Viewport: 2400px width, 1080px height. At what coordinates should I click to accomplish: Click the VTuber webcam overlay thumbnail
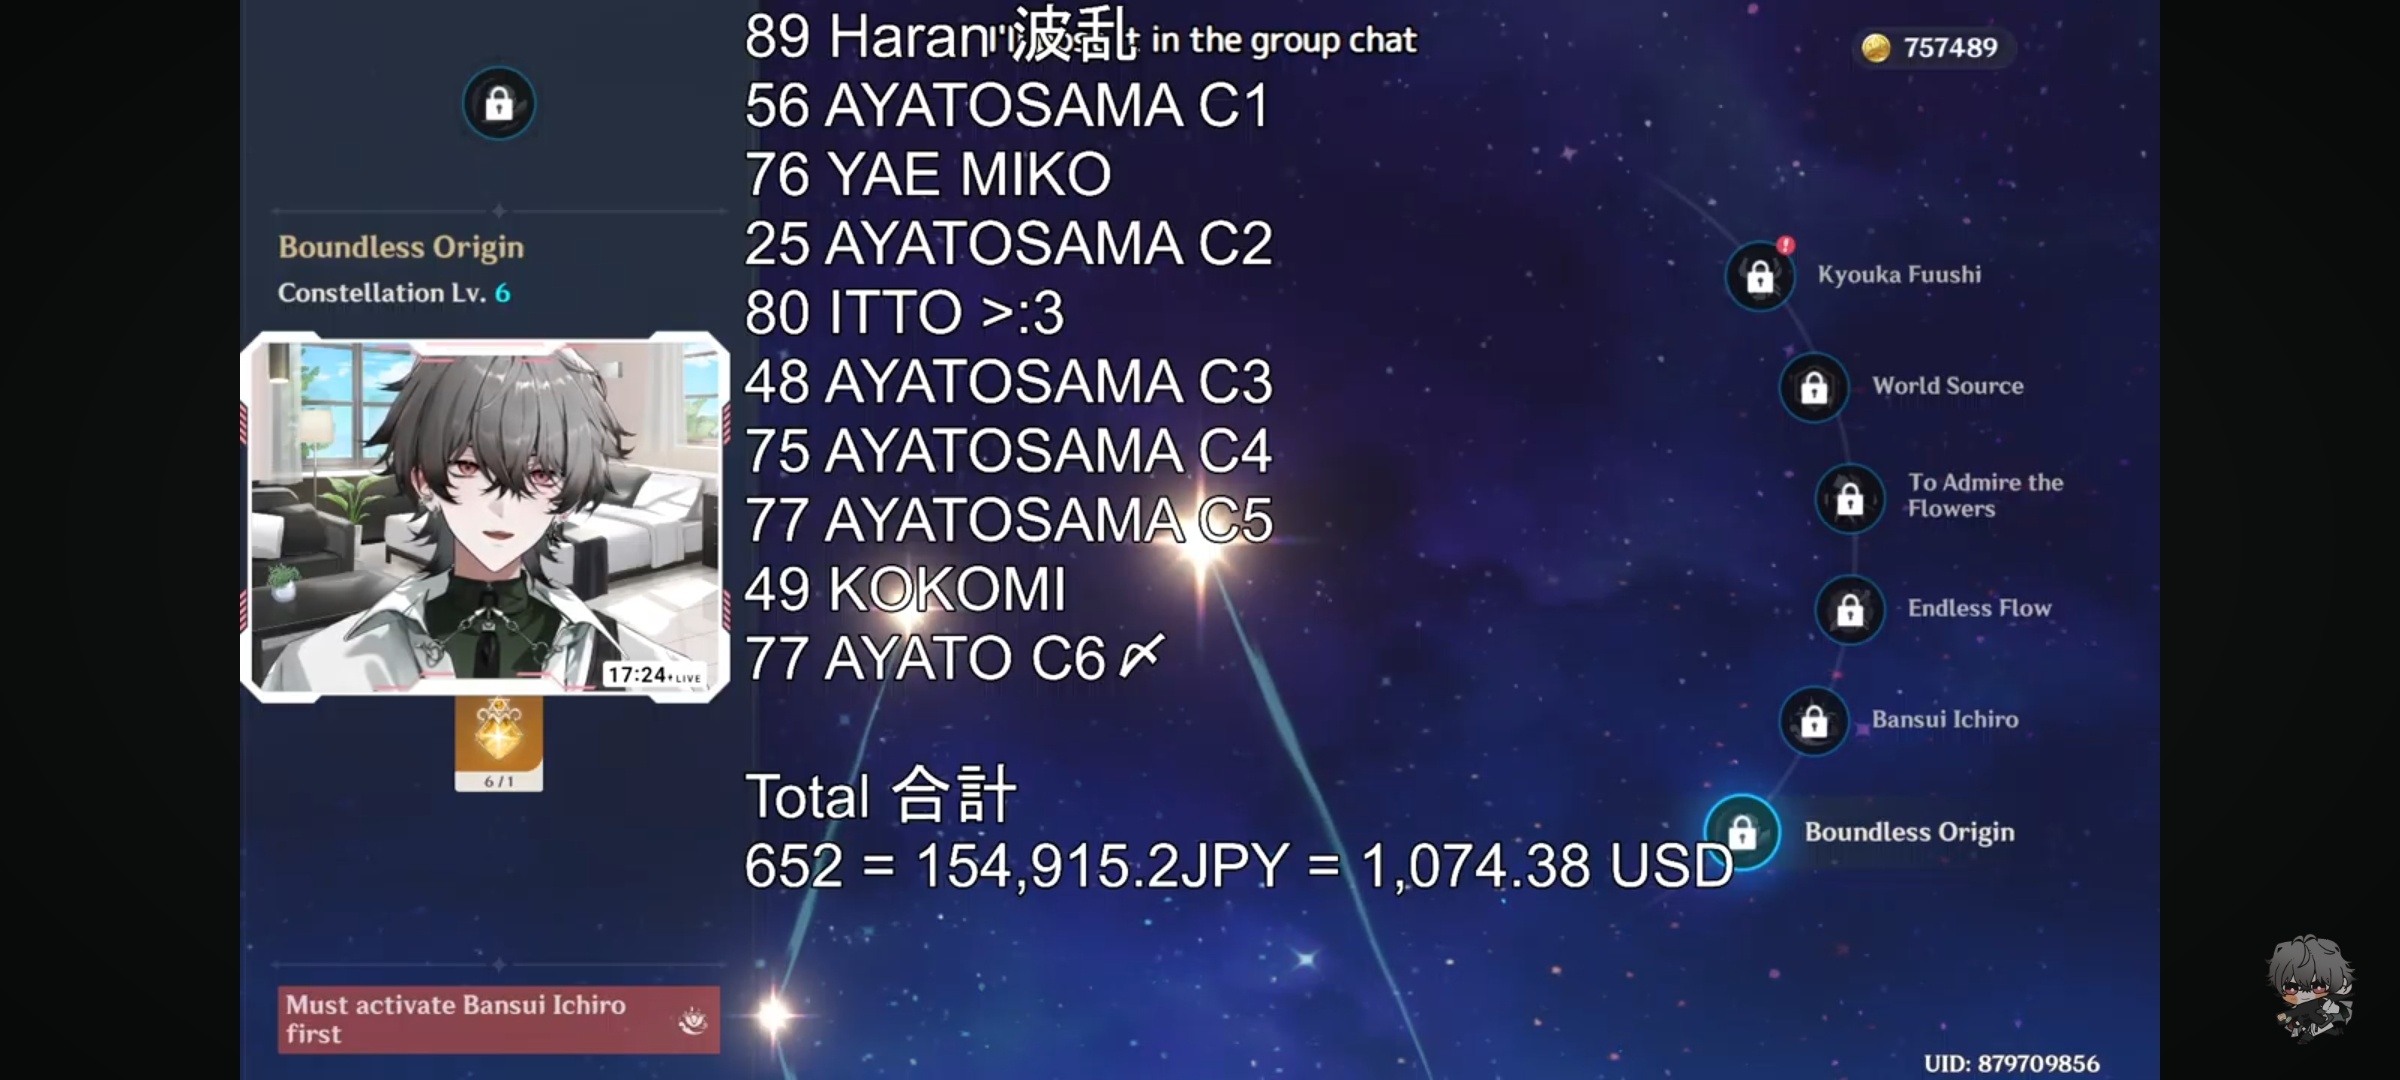click(485, 517)
